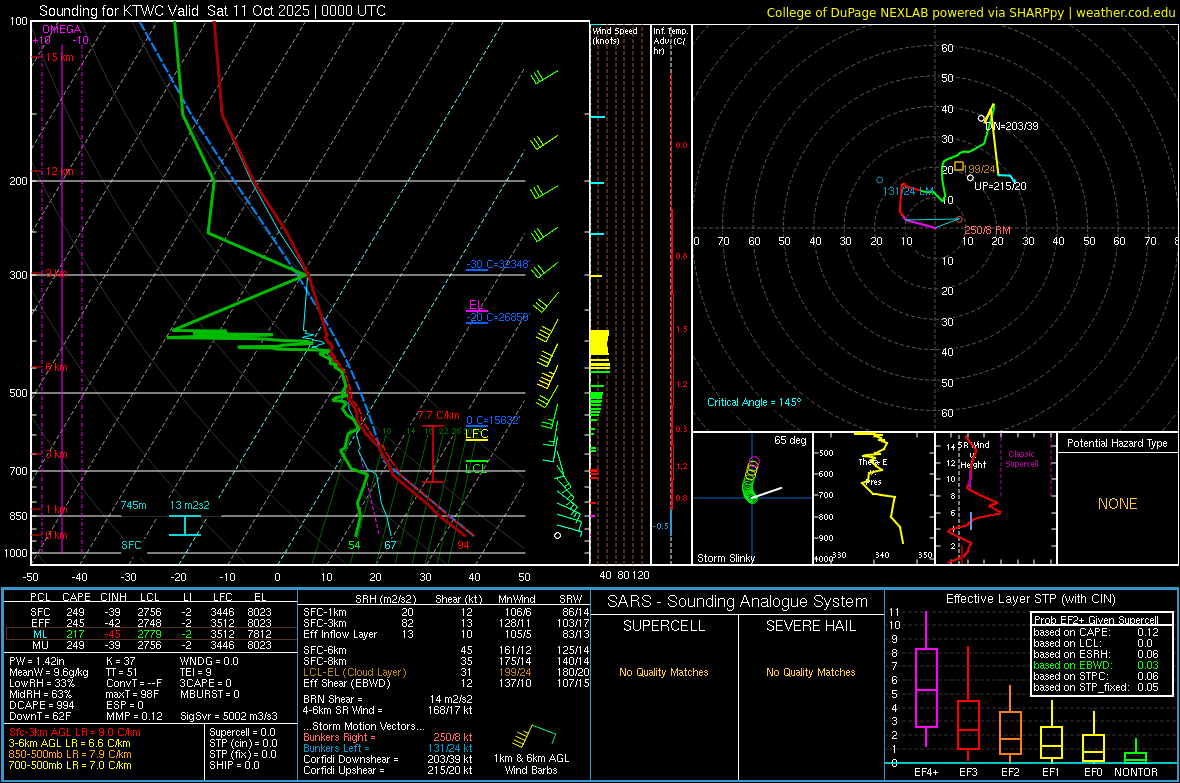Viewport: 1180px width, 783px height.
Task: Click the 'SigSvr = 5002 m3/s3' value
Action: [x=229, y=716]
